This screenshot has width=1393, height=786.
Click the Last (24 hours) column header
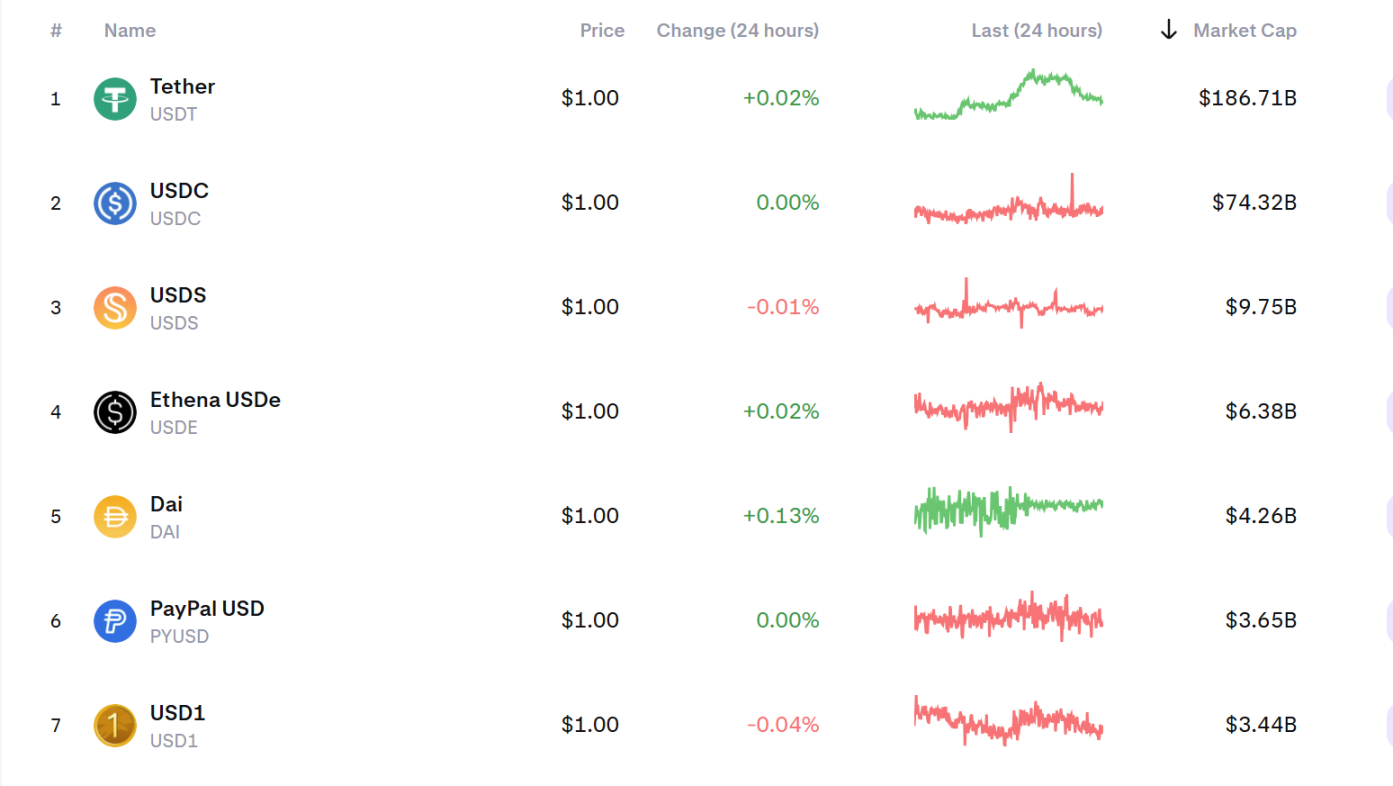(x=1036, y=31)
